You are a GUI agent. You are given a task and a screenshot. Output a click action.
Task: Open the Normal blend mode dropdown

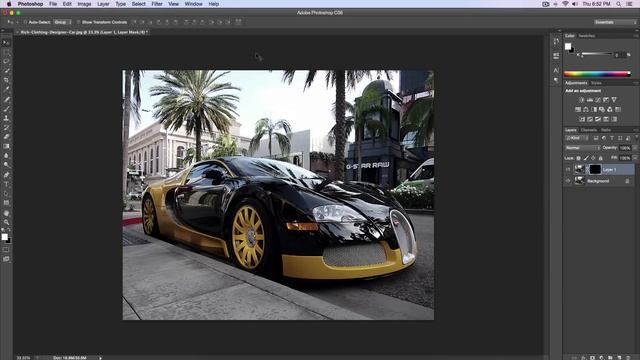[582, 148]
